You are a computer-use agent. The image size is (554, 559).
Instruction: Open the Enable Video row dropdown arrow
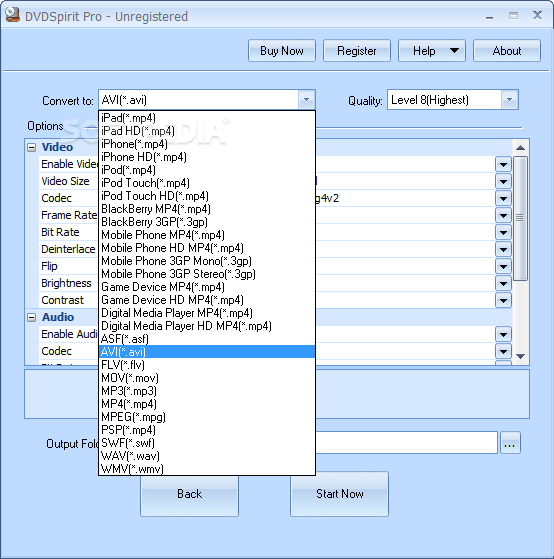click(503, 165)
